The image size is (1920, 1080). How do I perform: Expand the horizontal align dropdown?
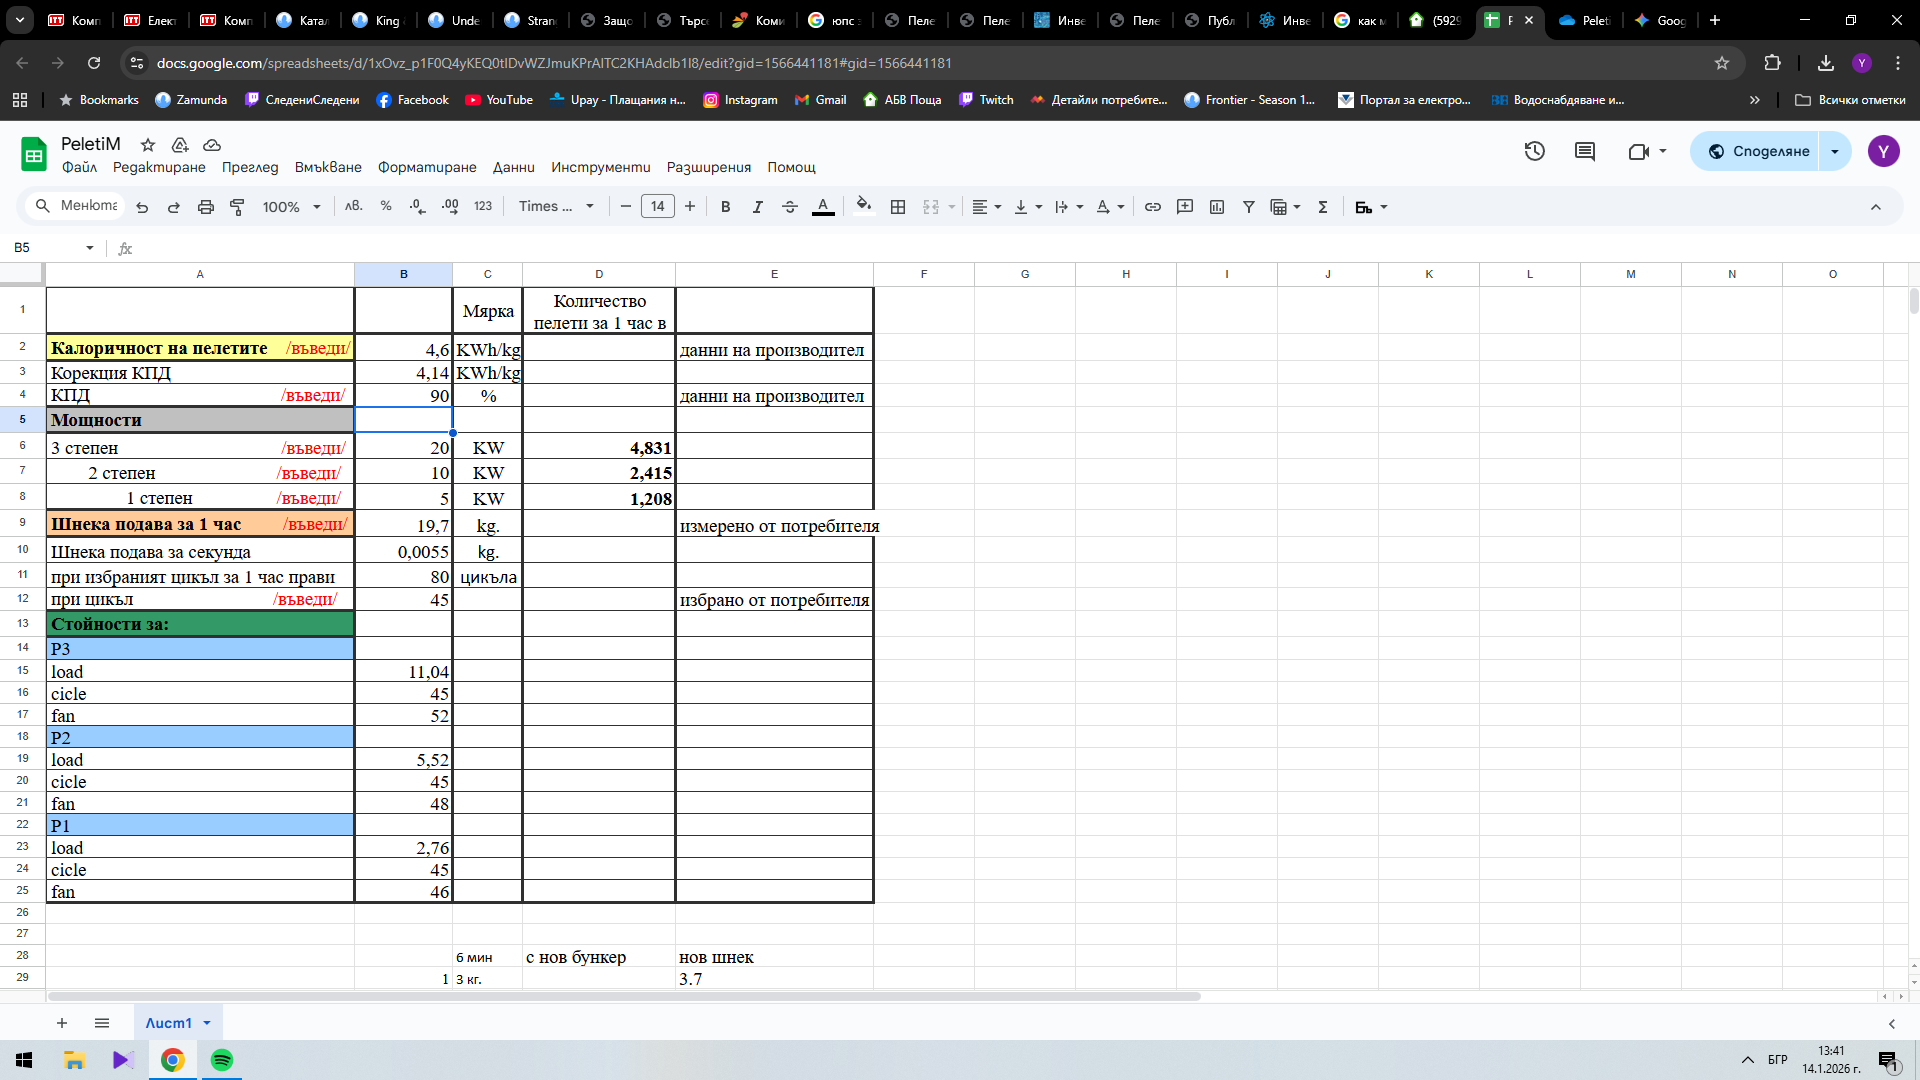(986, 207)
